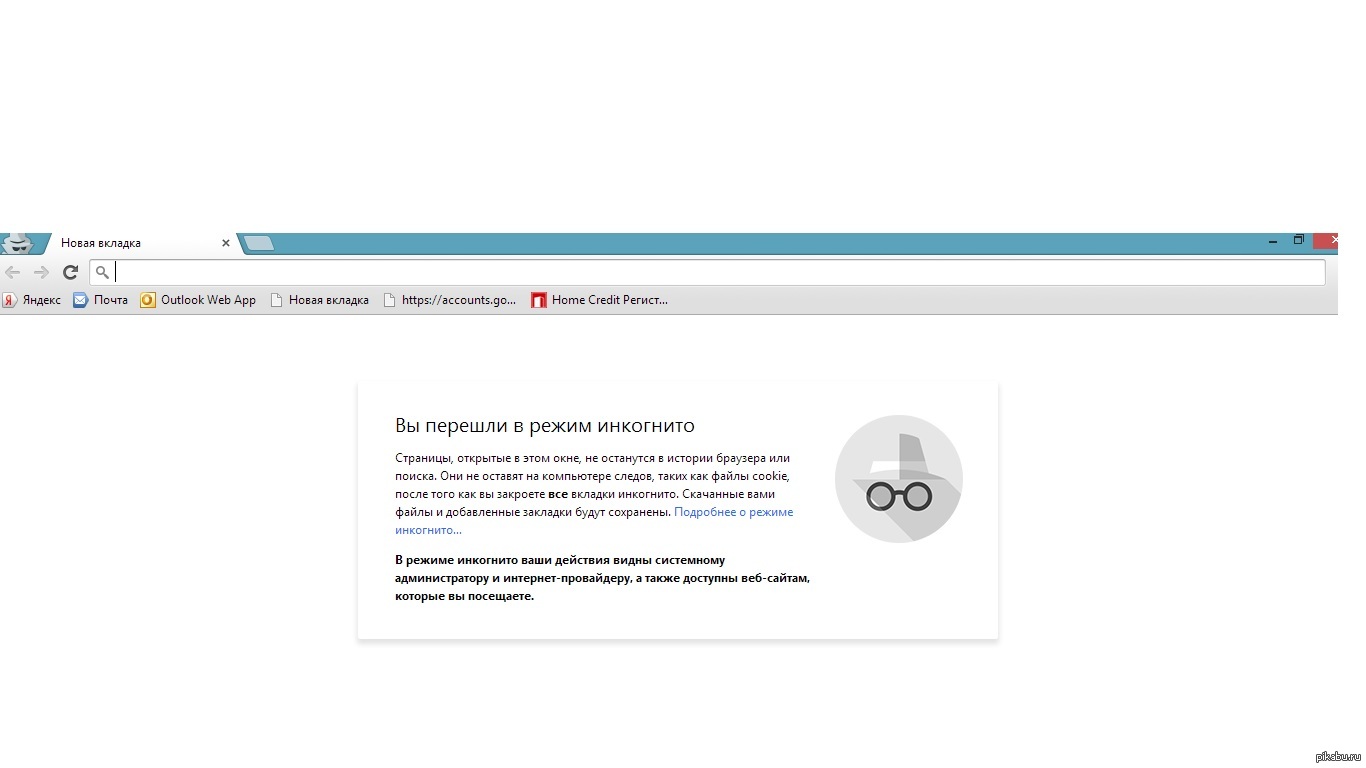Select the Новая вкладка browser tab
Screen dimensions: 1366x768
pos(120,243)
